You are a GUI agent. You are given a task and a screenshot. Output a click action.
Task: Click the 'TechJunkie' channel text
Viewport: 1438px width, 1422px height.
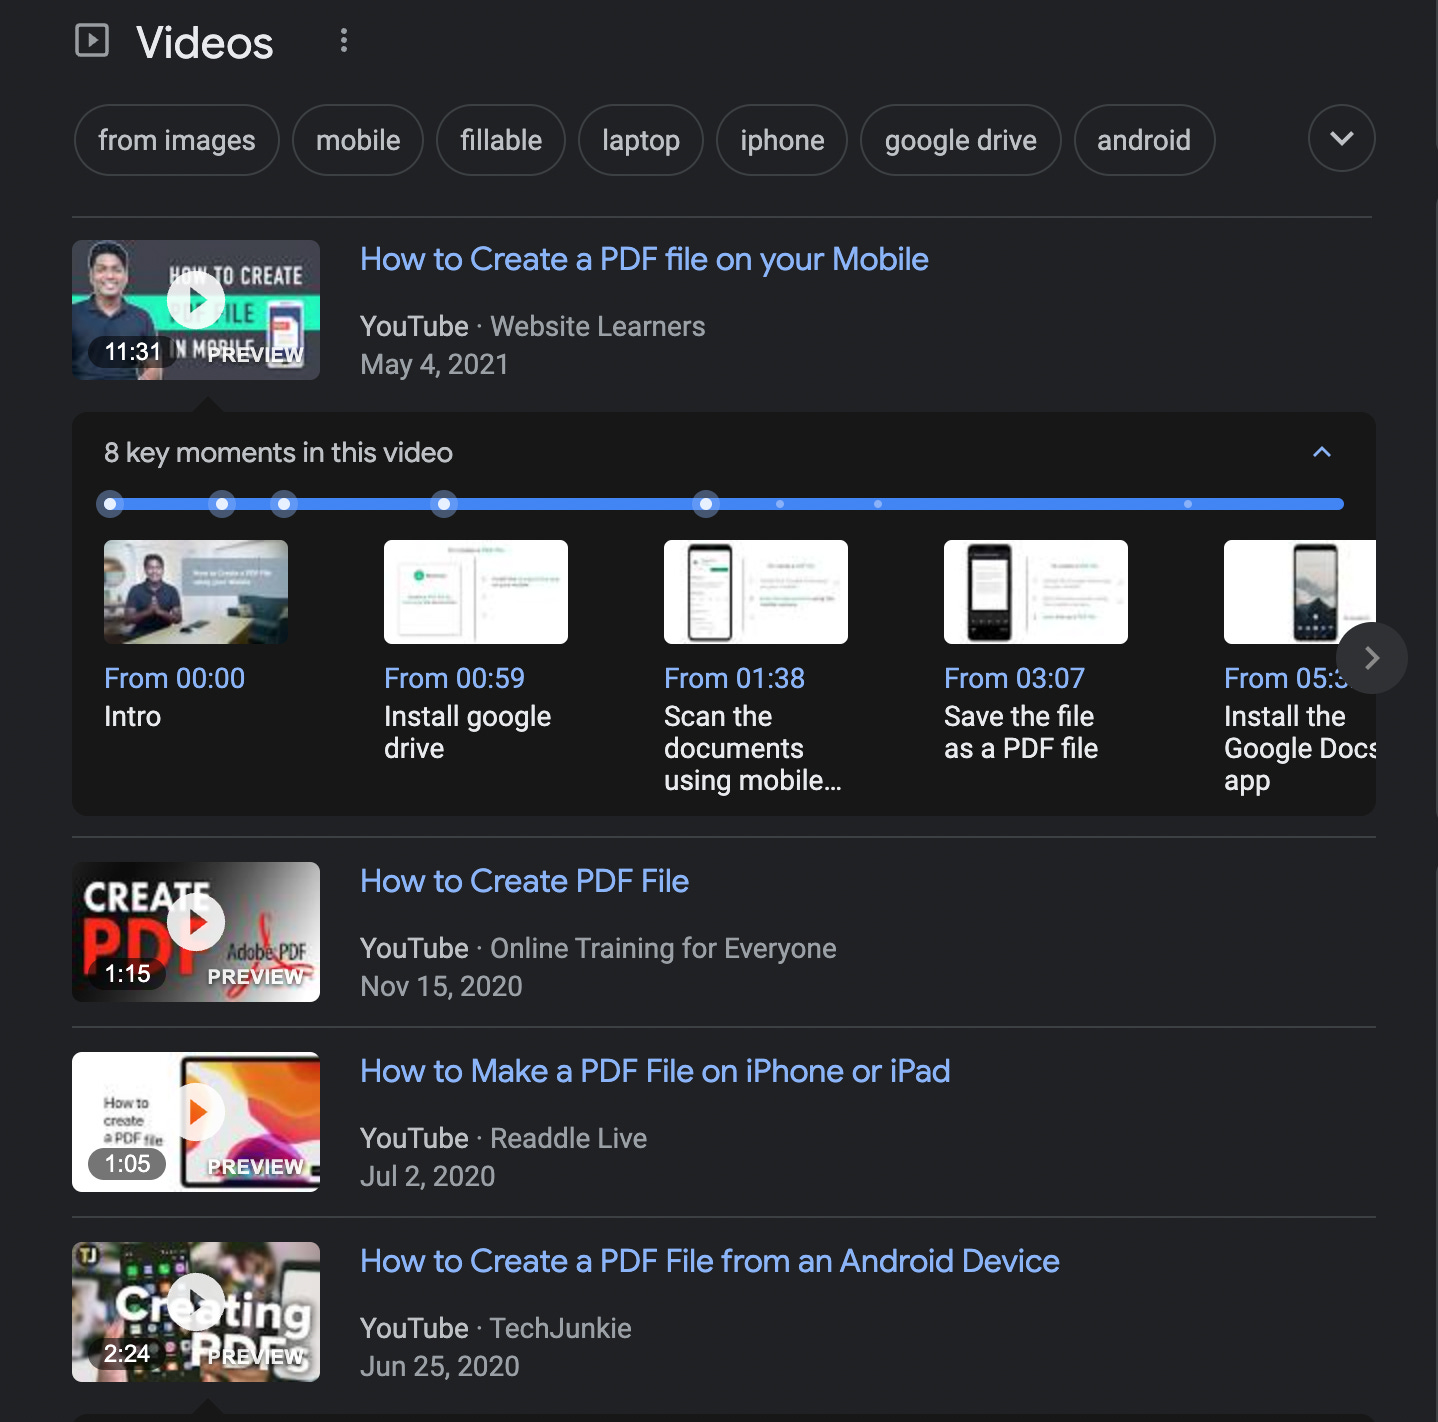pyautogui.click(x=560, y=1328)
